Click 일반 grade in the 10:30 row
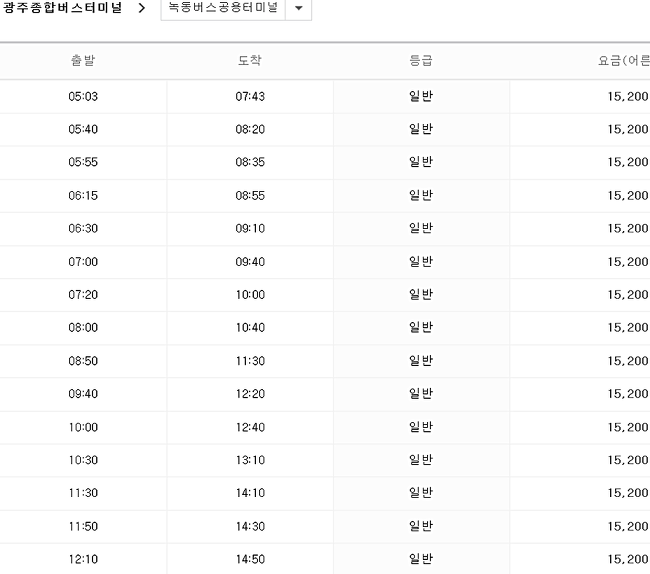Image resolution: width=650 pixels, height=574 pixels. point(421,460)
